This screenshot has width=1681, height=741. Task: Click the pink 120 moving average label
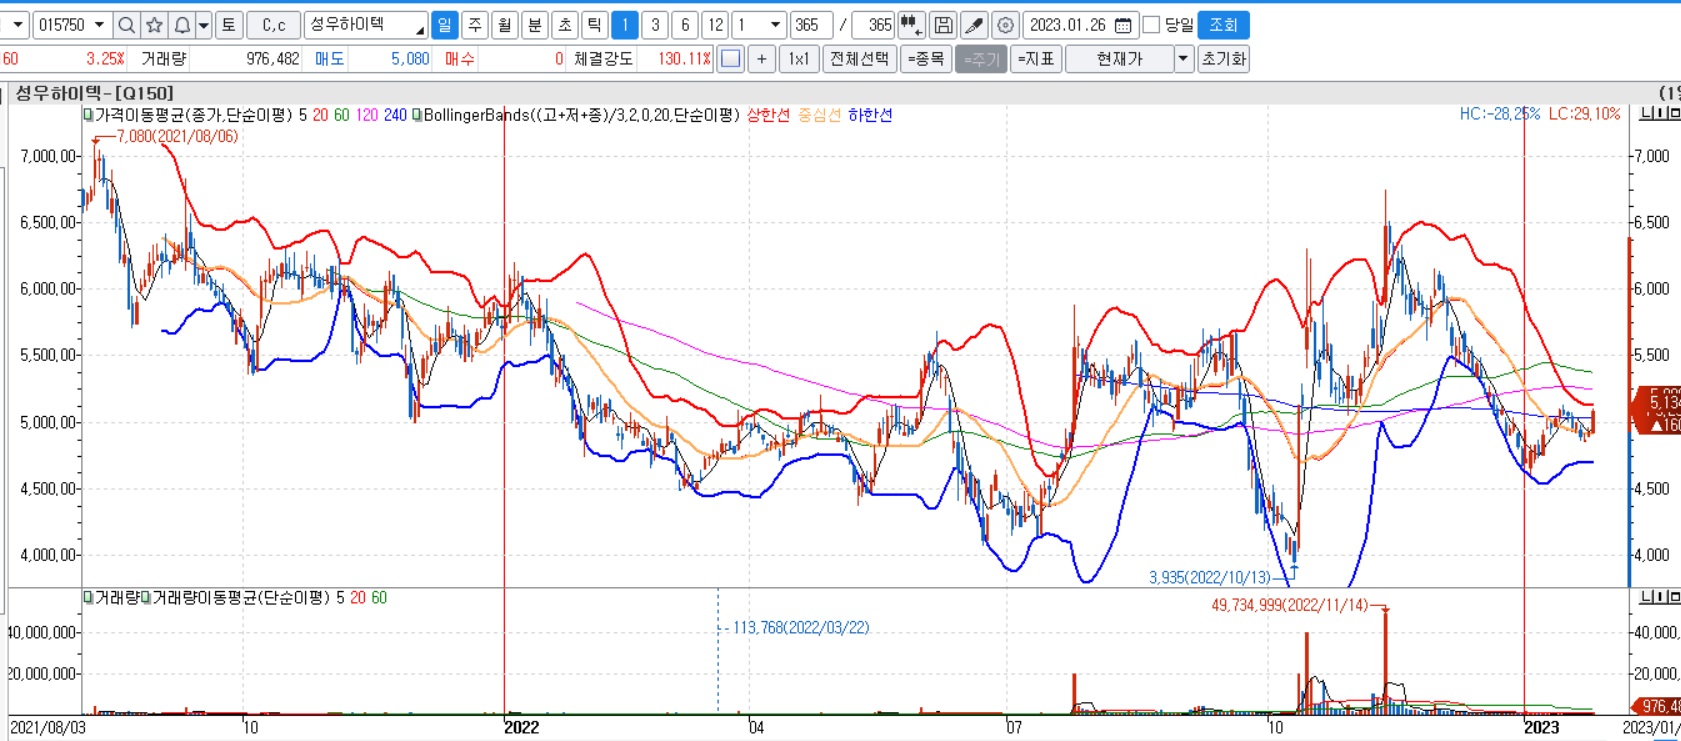pos(367,115)
